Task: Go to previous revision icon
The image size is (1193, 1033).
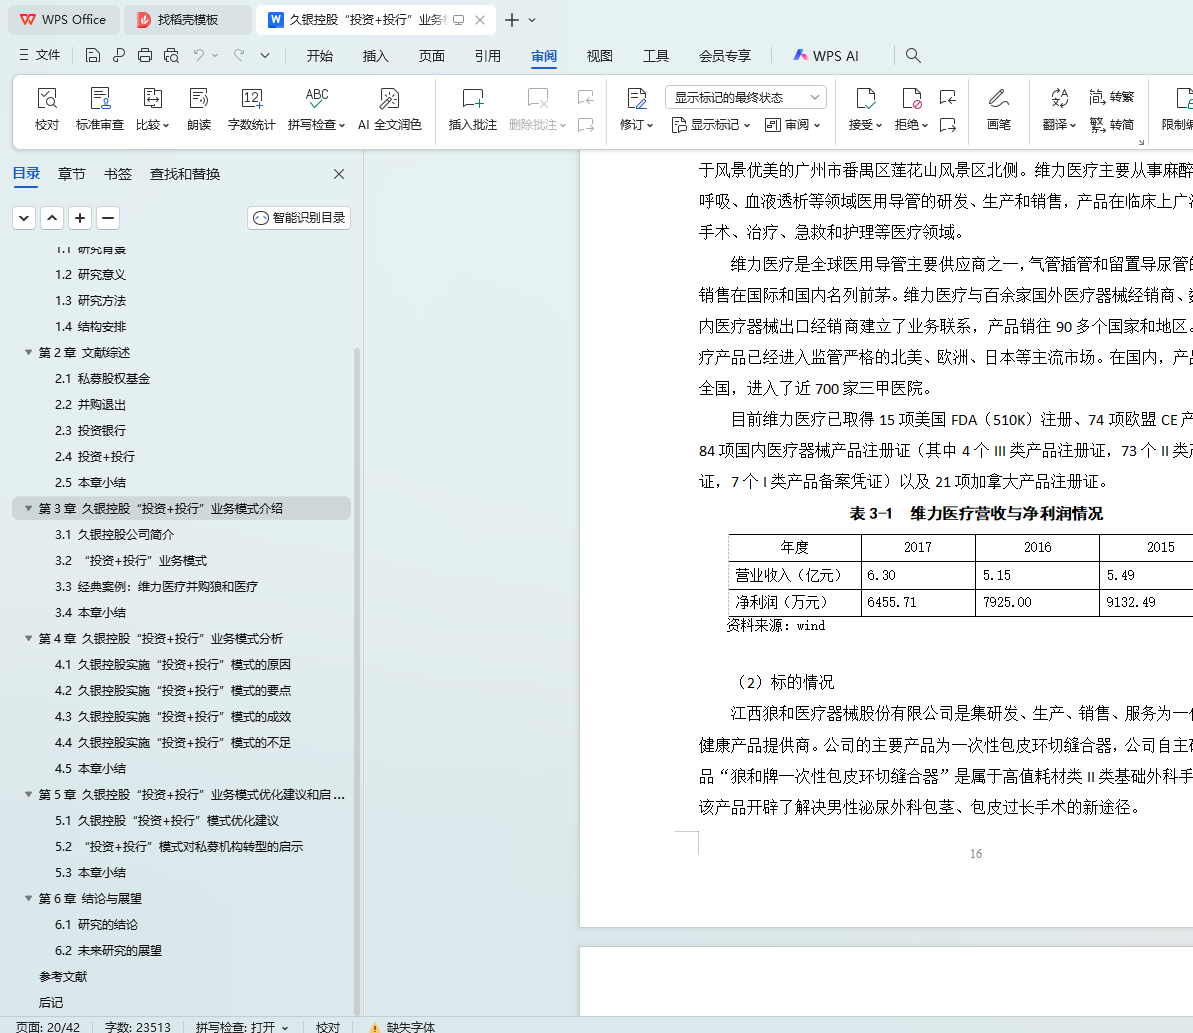Action: click(x=947, y=97)
